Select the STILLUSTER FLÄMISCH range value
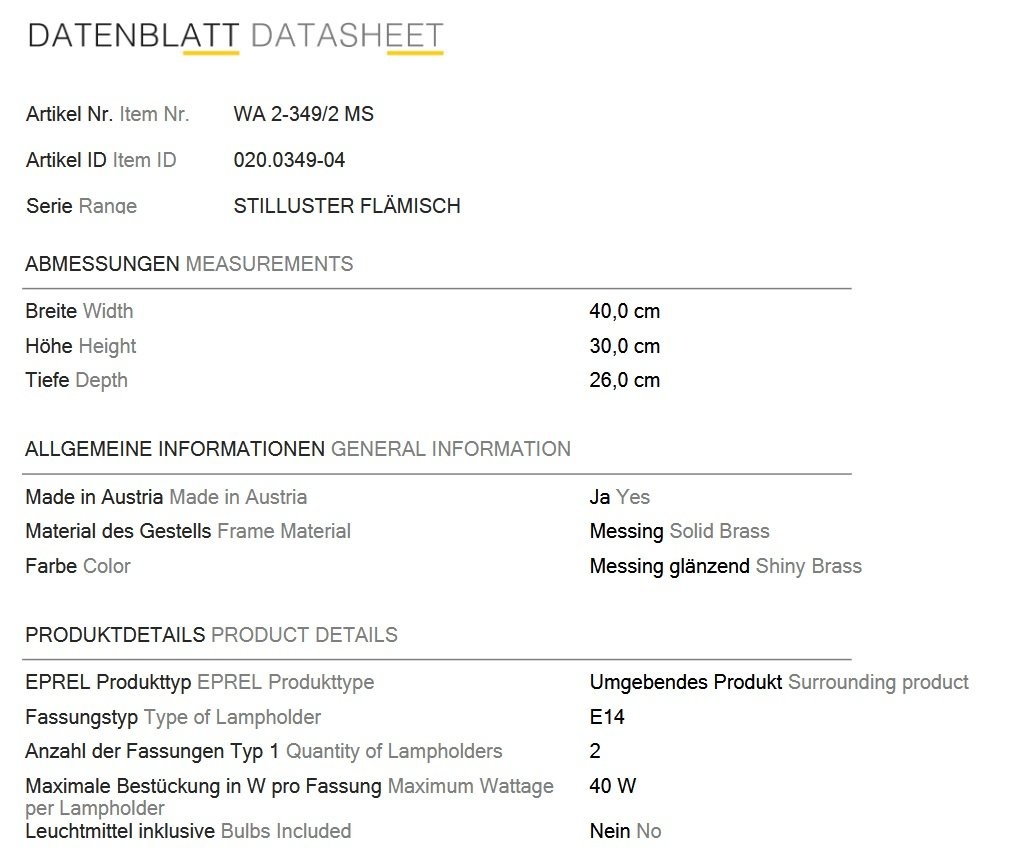This screenshot has width=1011, height=853. pyautogui.click(x=347, y=206)
